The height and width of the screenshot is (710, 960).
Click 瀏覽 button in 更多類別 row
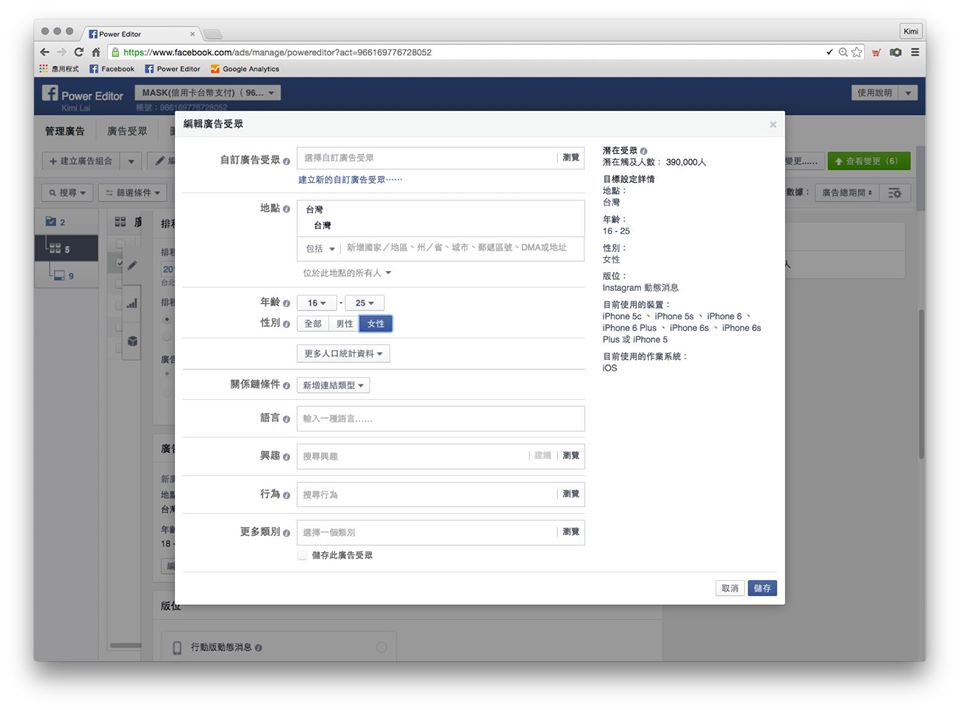point(571,532)
